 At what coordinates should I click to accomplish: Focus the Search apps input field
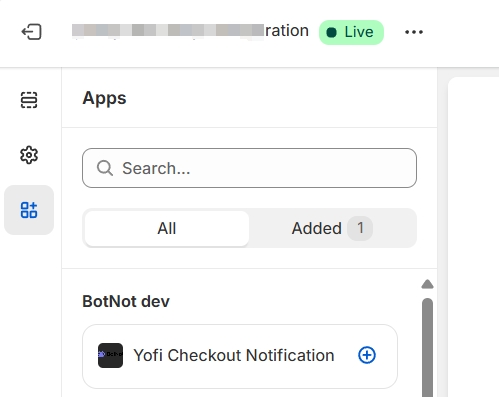coord(249,168)
